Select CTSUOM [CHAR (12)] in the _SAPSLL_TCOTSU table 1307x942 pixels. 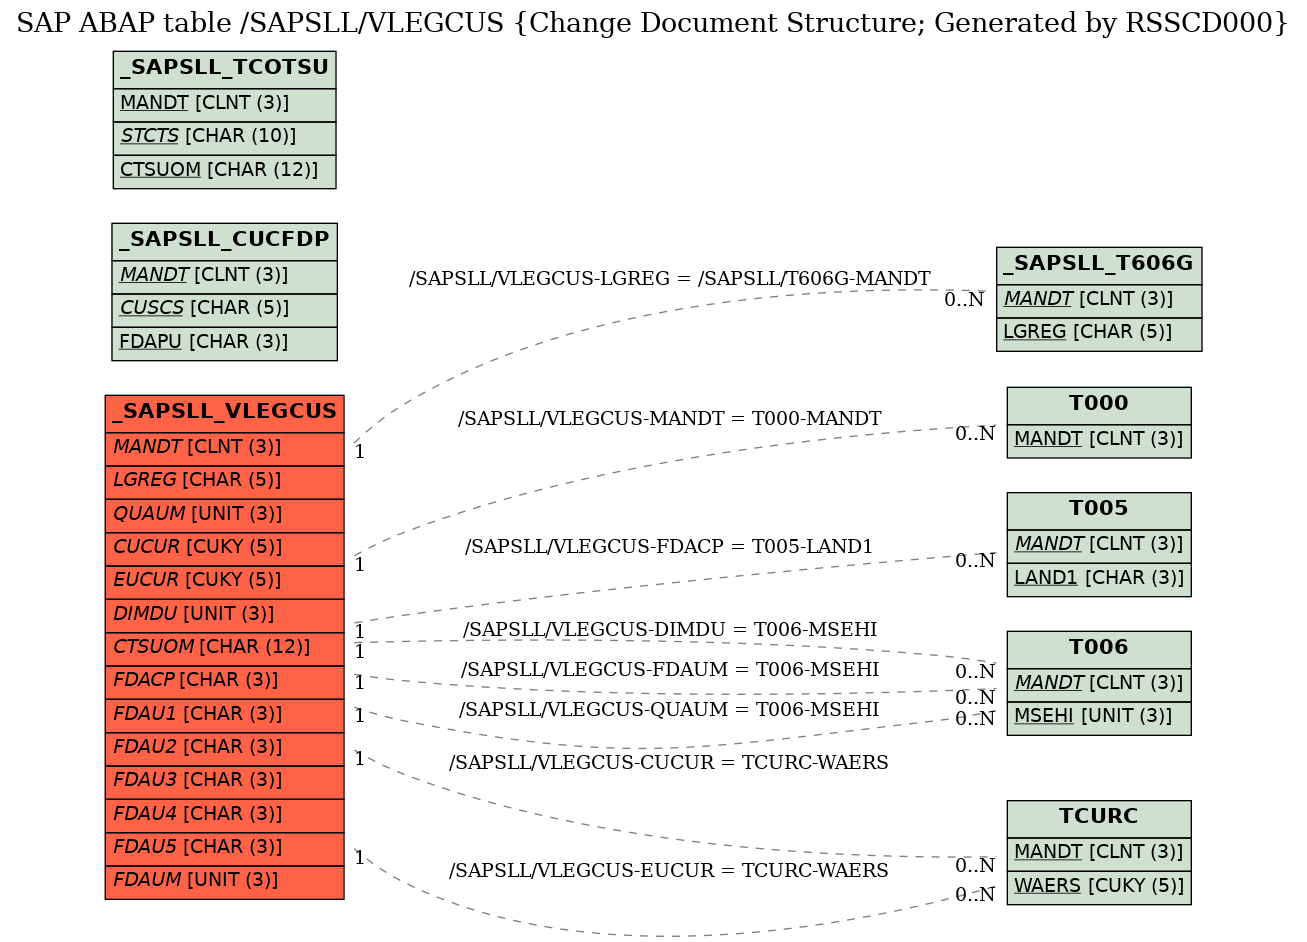click(x=224, y=171)
